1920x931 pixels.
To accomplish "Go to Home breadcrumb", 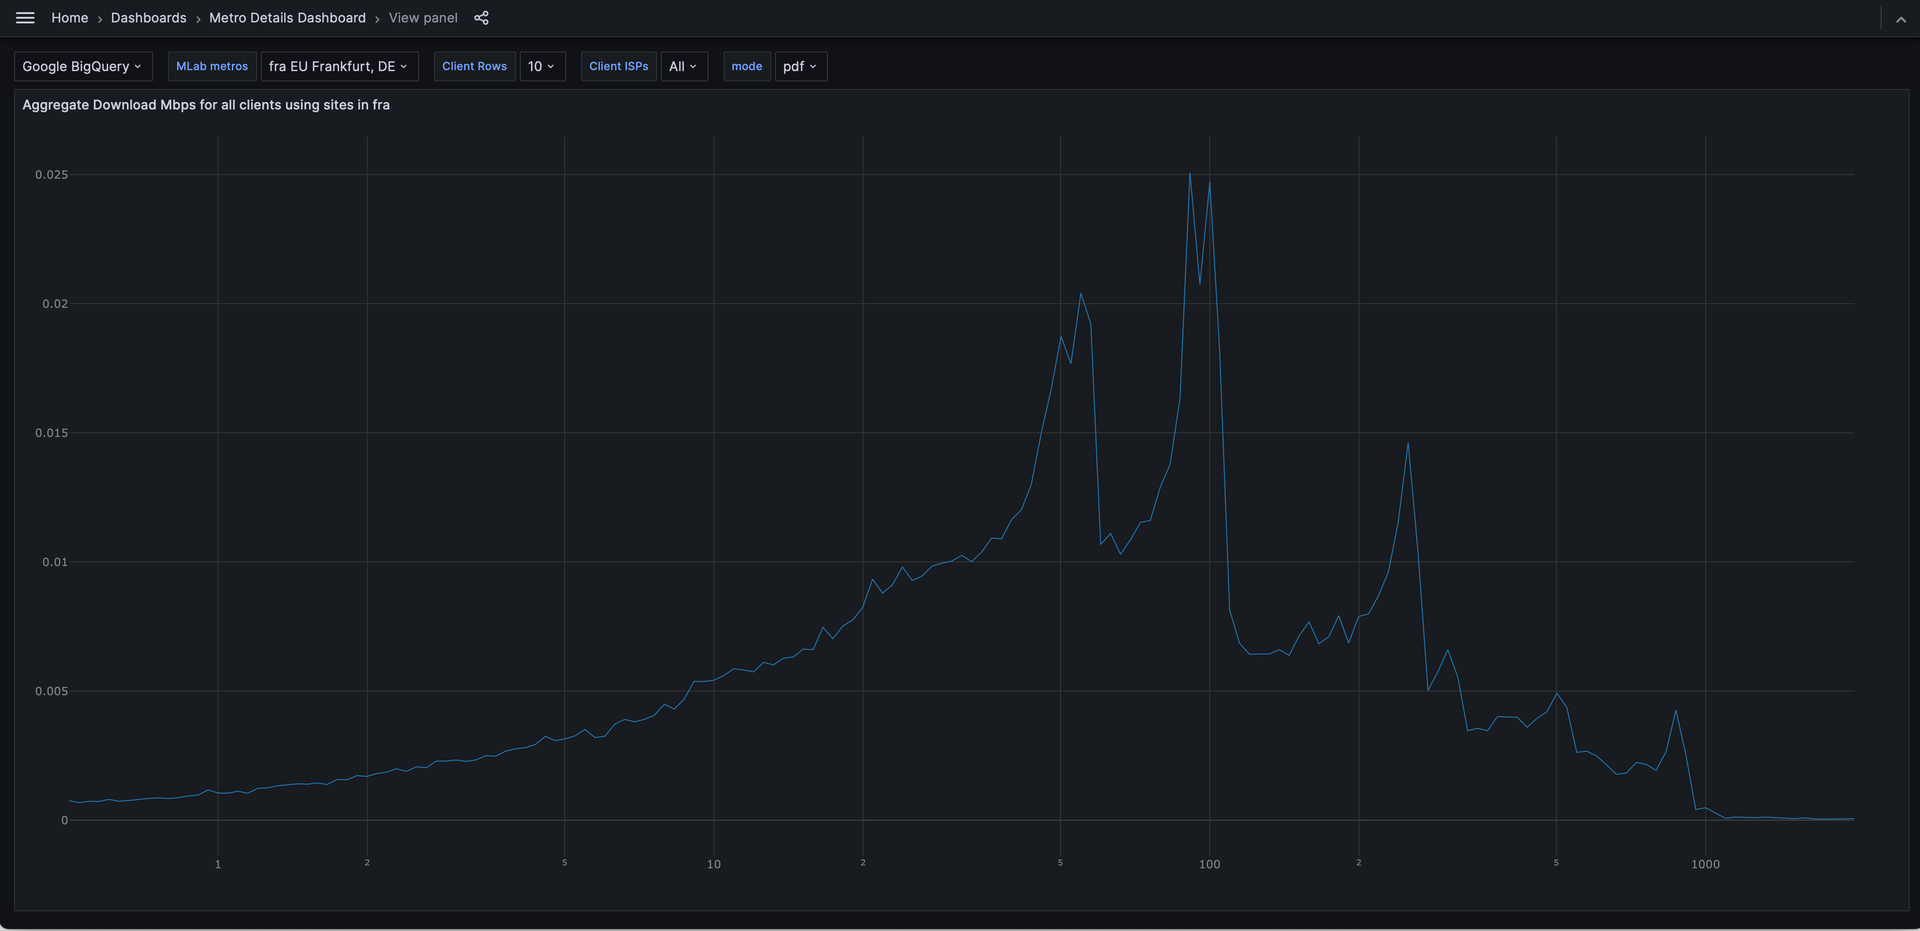I will click(70, 18).
